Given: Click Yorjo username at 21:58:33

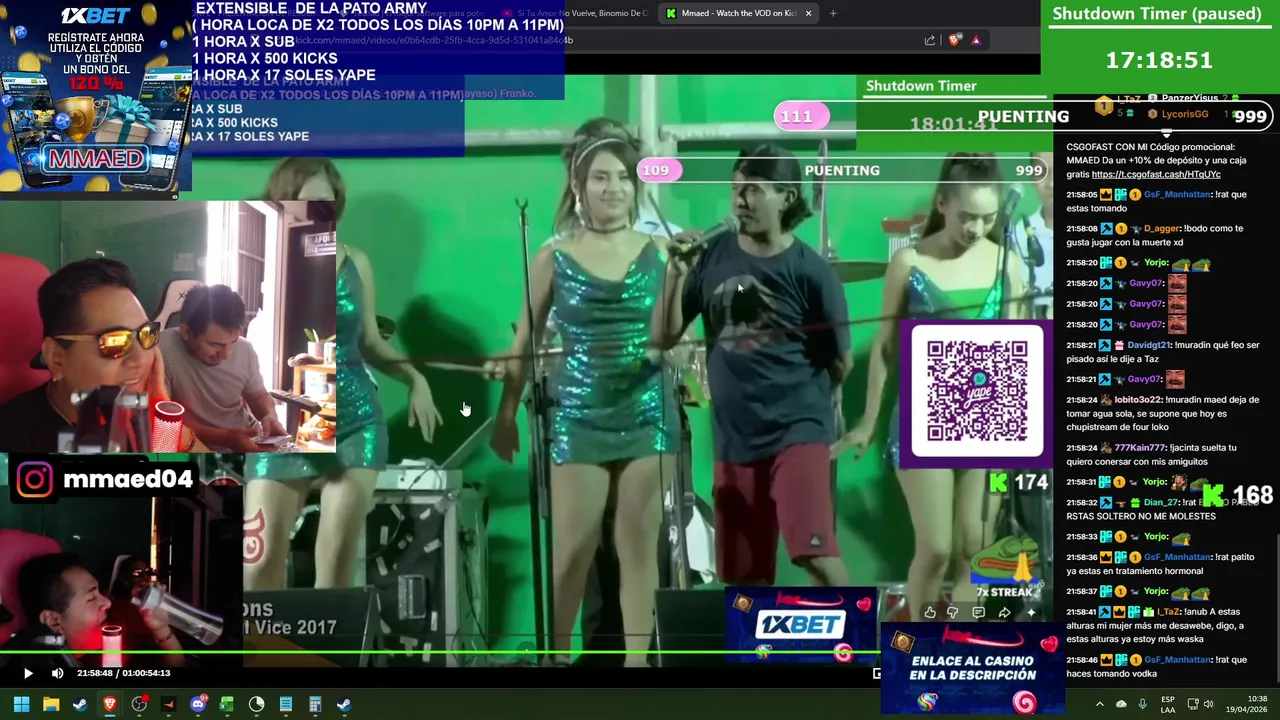Looking at the screenshot, I should (1156, 537).
